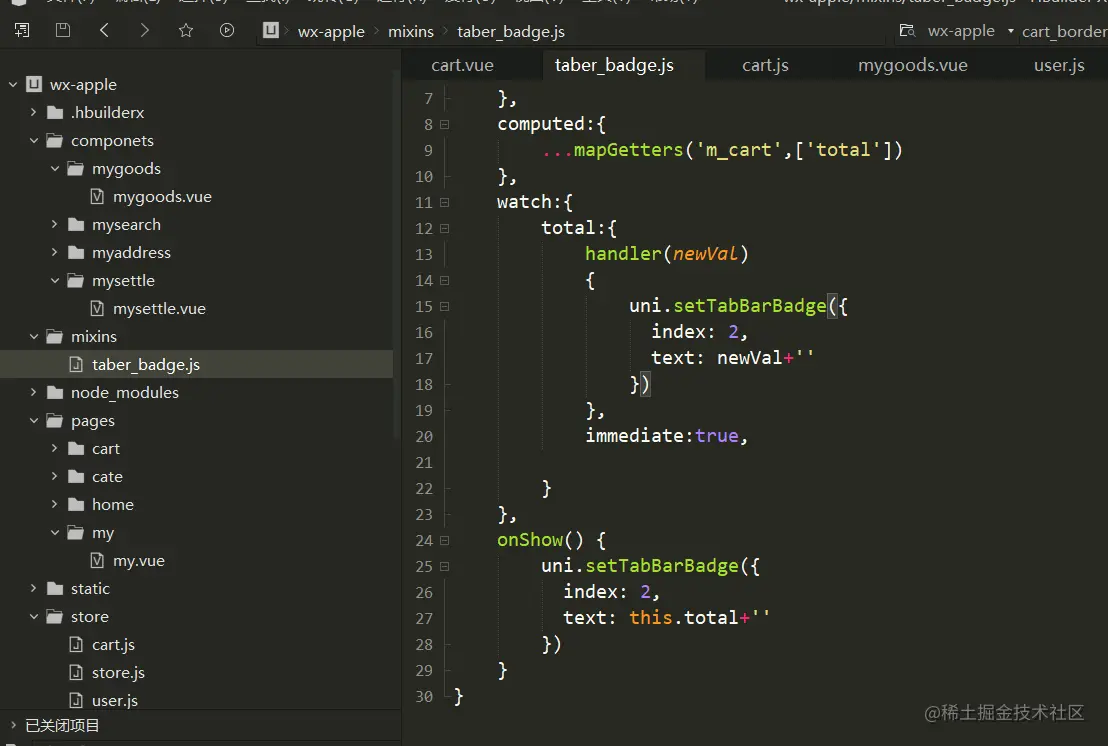1108x746 pixels.
Task: Click the taber_badge.js file icon in tree
Action: pyautogui.click(x=76, y=365)
